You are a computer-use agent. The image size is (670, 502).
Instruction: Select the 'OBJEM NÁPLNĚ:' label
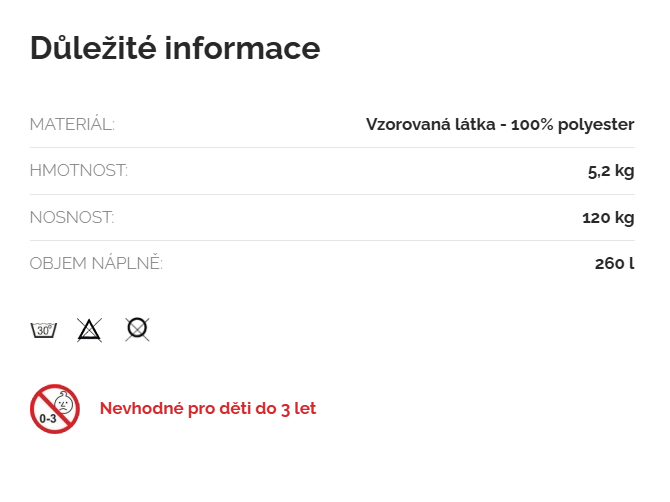[x=96, y=264]
